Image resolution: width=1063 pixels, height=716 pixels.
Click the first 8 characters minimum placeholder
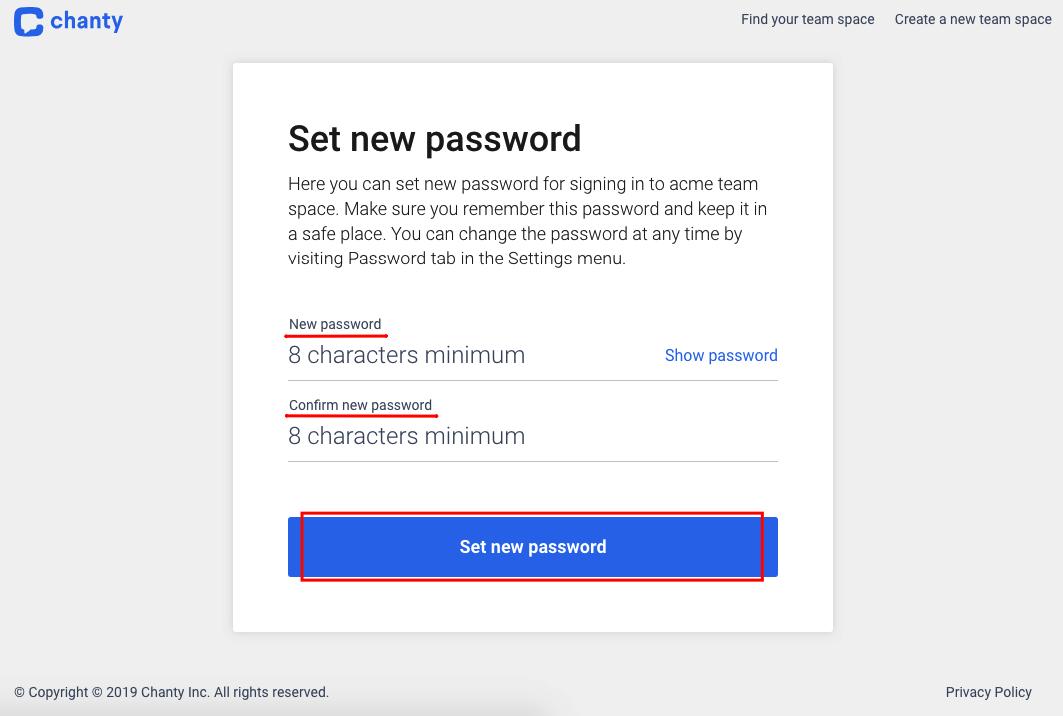tap(407, 355)
